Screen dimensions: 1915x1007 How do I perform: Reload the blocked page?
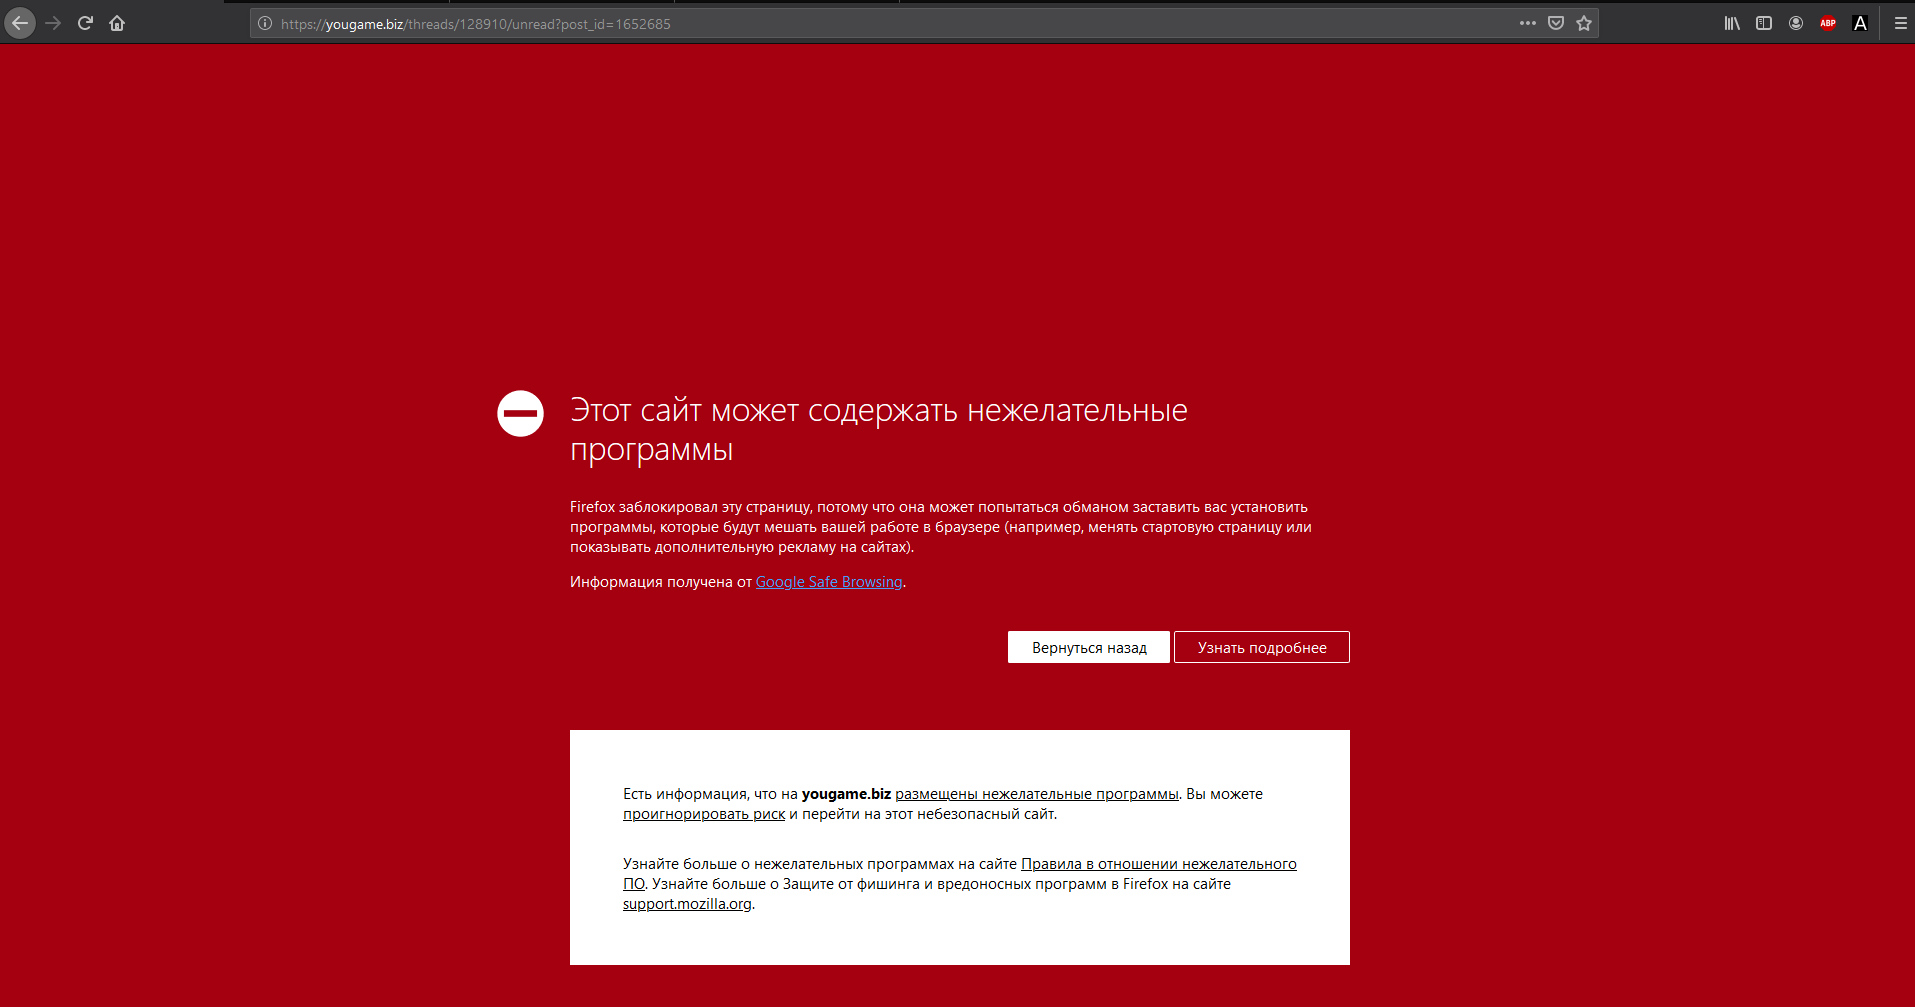(x=85, y=23)
